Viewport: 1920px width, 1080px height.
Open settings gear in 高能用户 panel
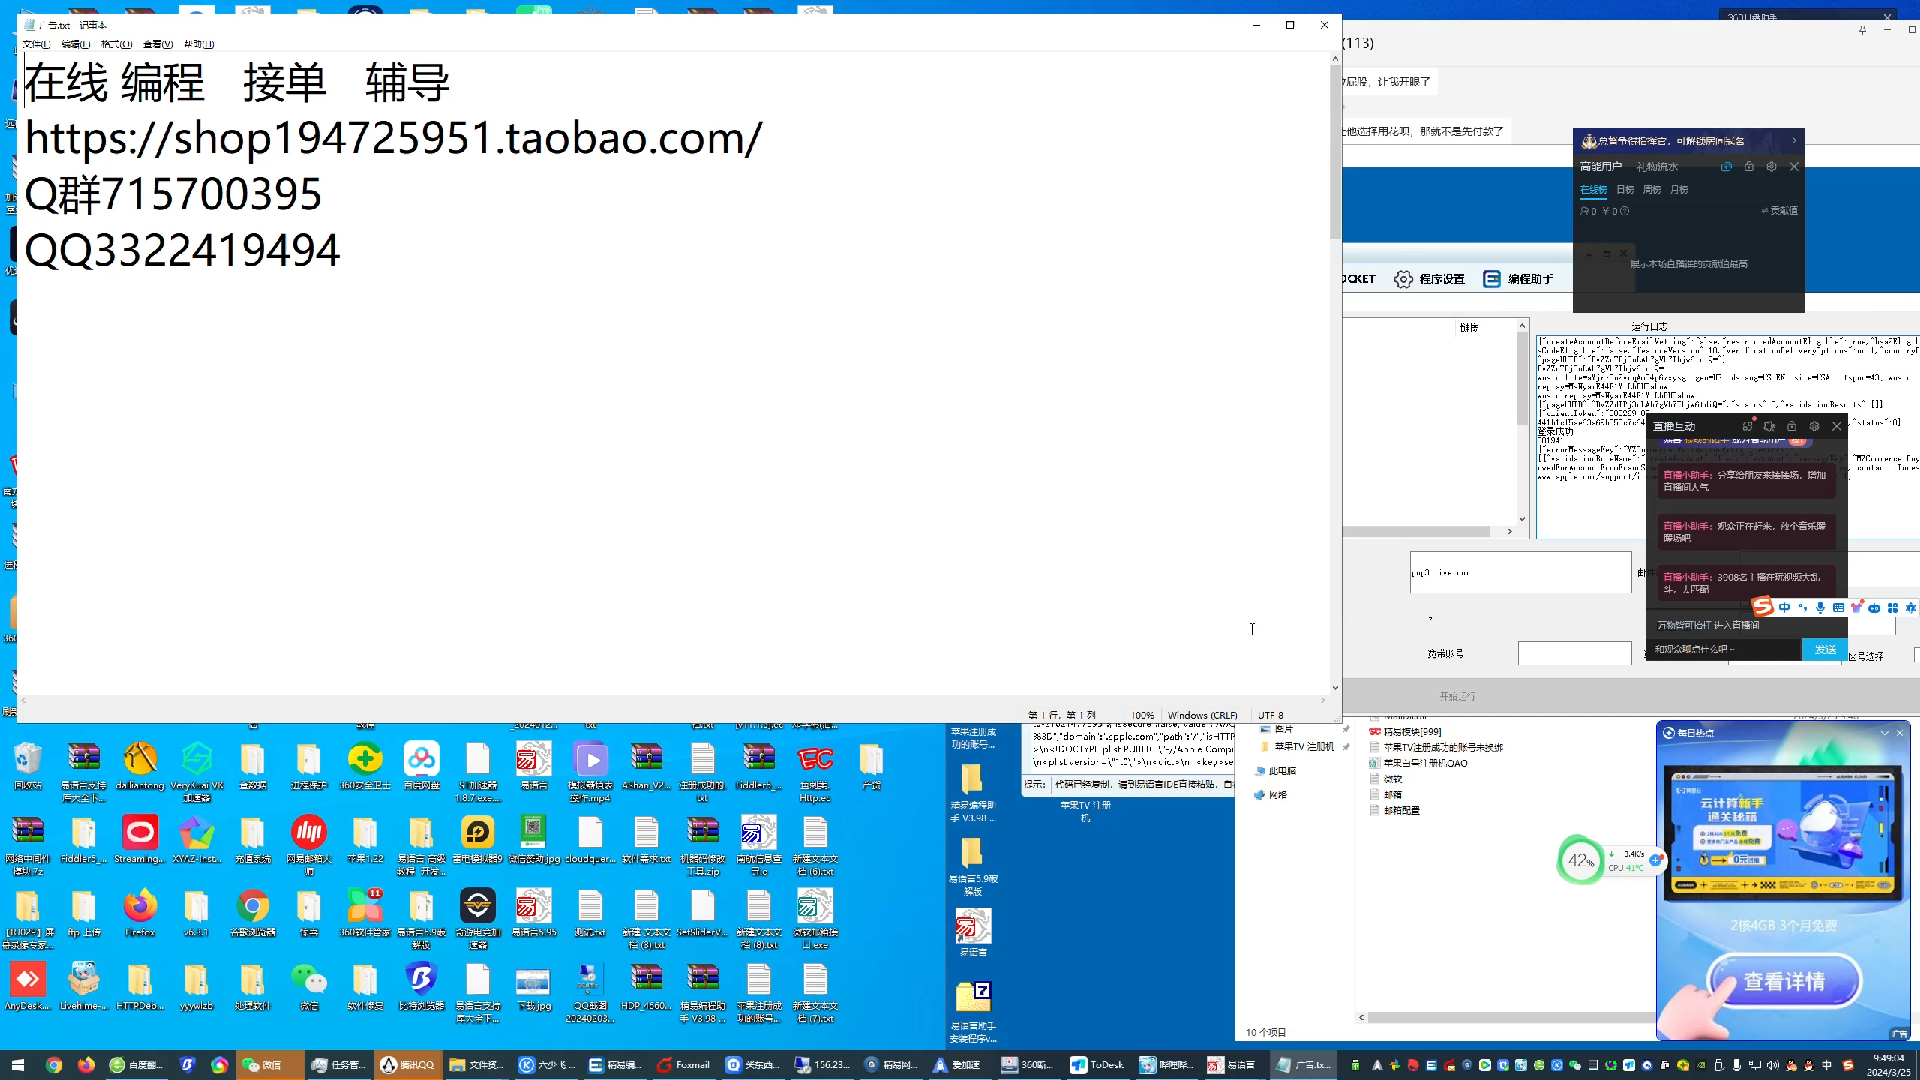(x=1771, y=167)
